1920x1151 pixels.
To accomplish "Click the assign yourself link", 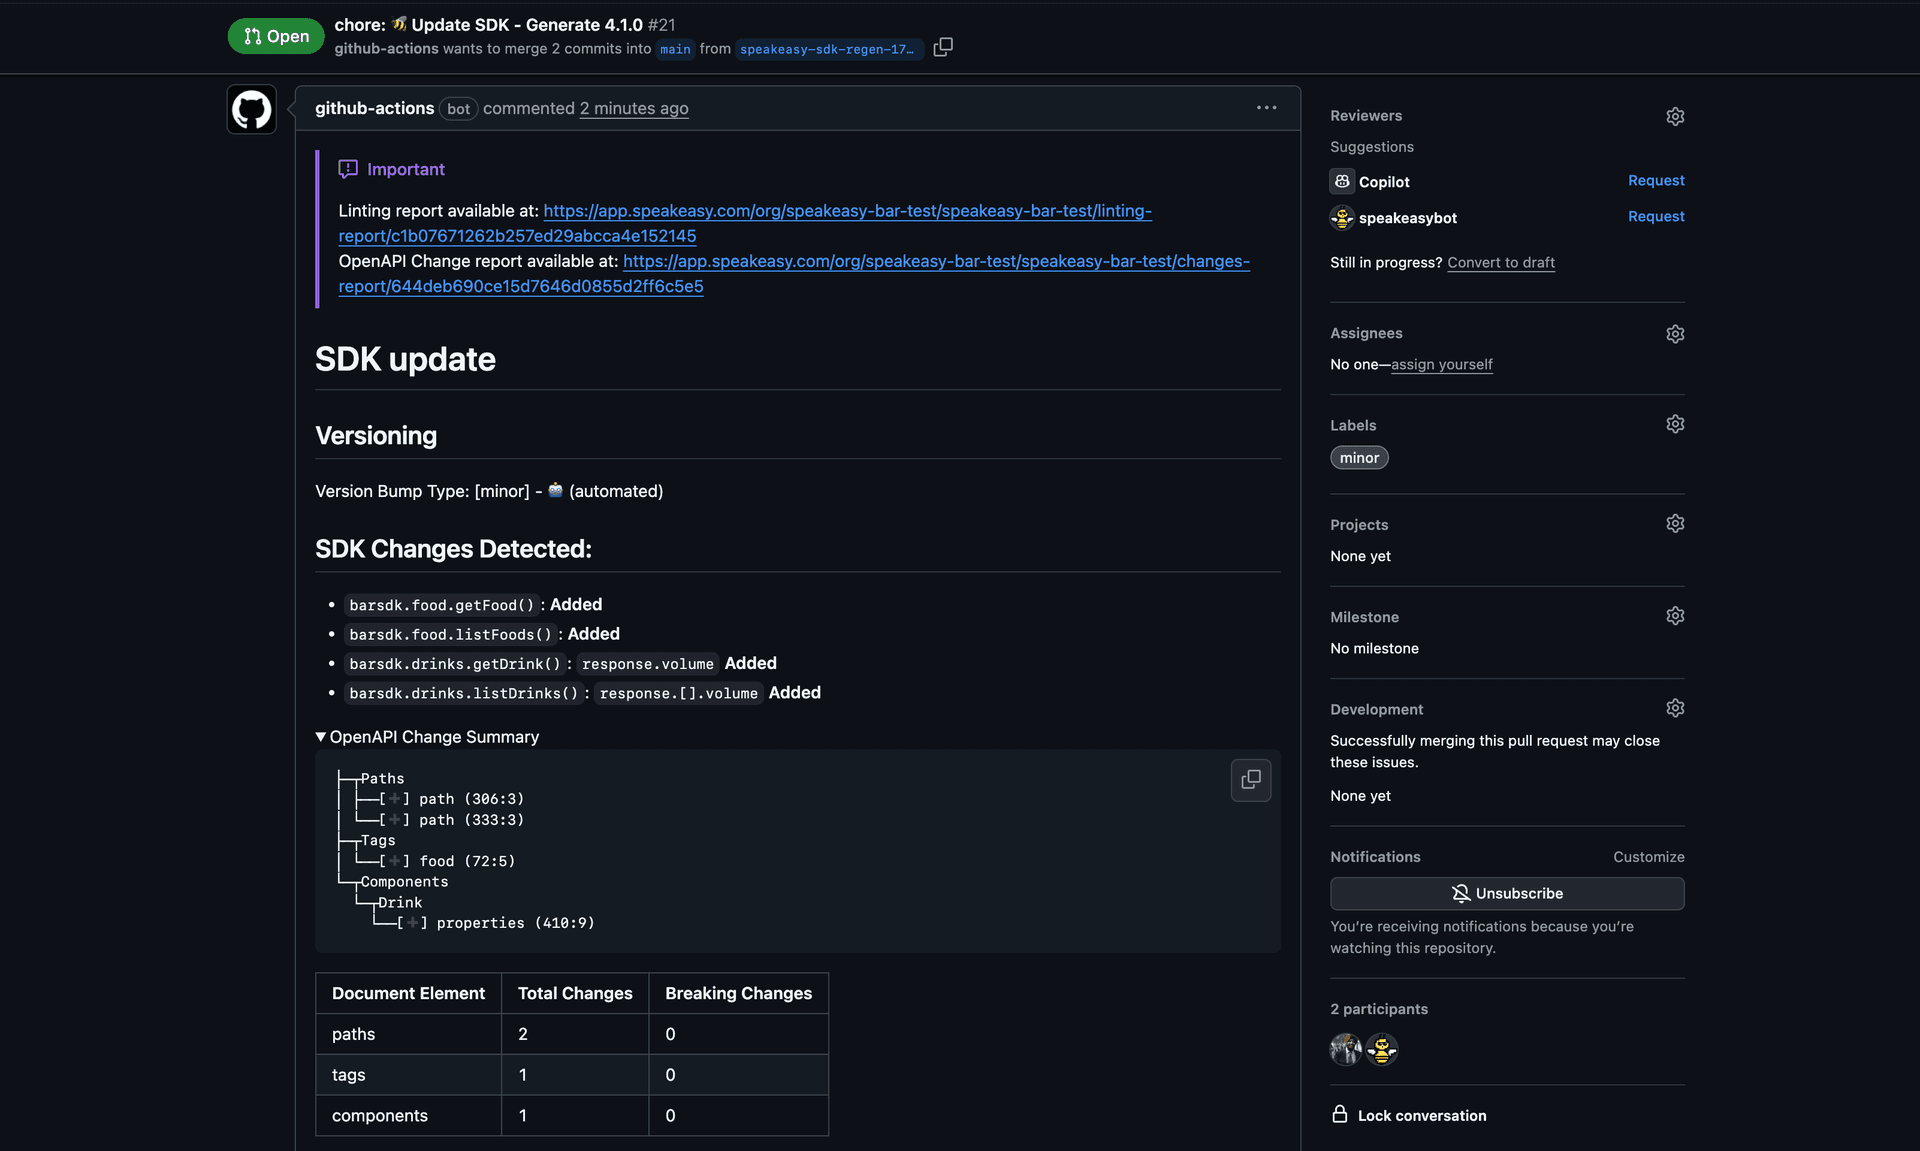I will coord(1441,365).
